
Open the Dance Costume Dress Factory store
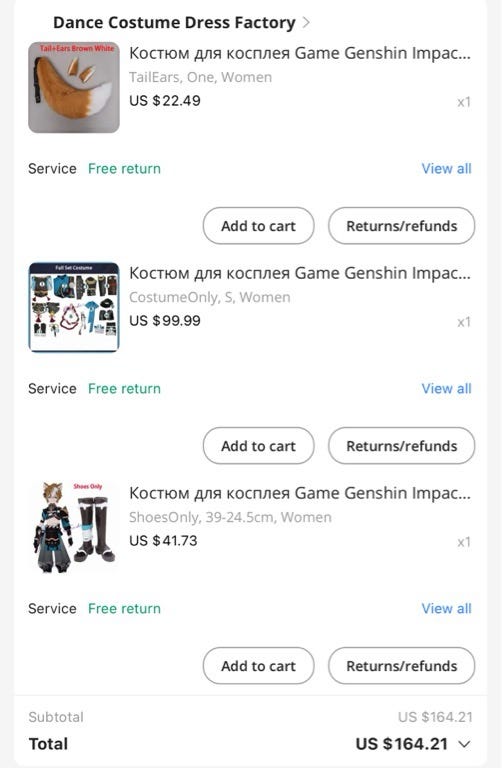click(174, 23)
